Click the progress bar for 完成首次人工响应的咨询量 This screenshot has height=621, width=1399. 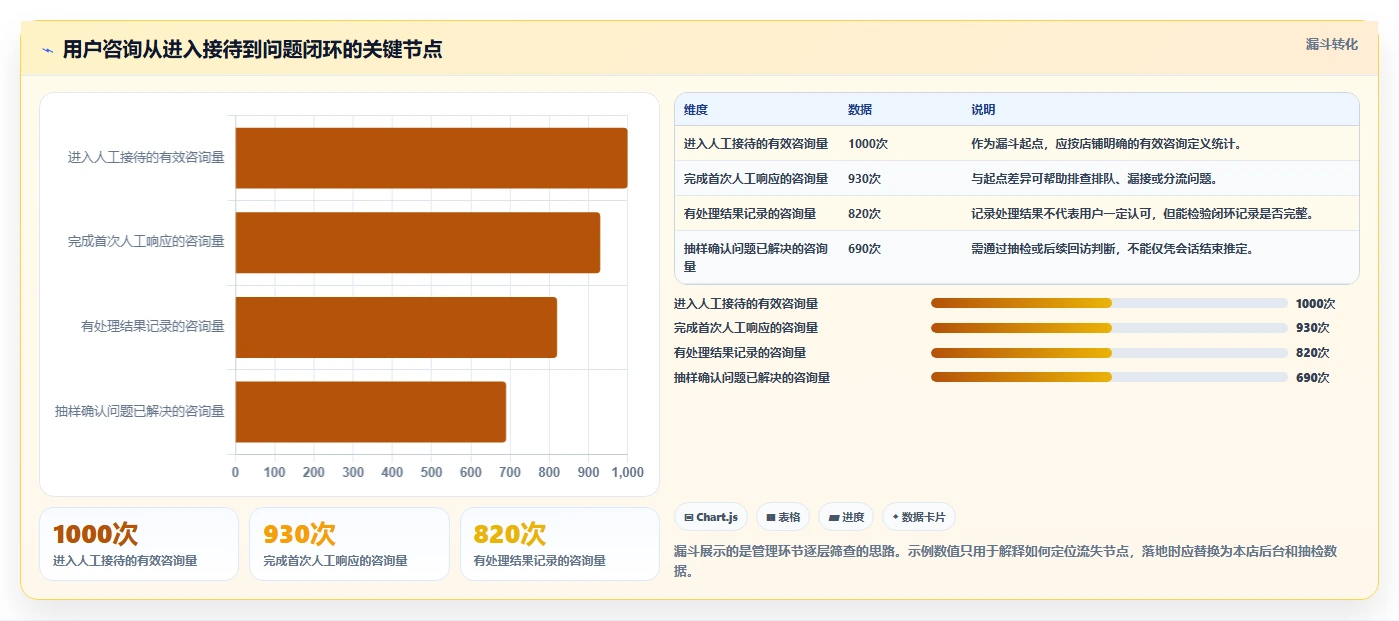[x=1109, y=328]
